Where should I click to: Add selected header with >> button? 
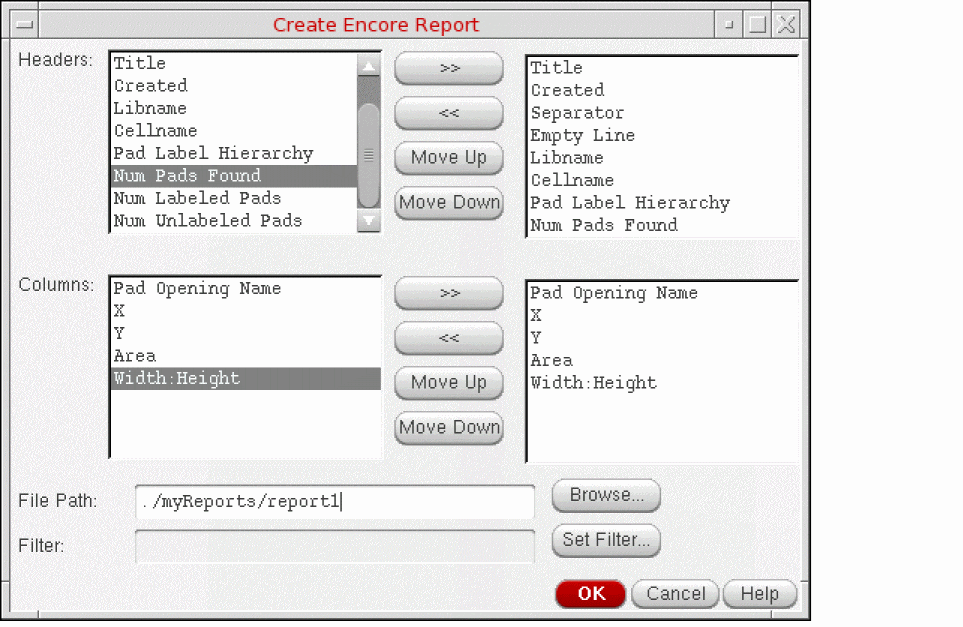[x=449, y=68]
